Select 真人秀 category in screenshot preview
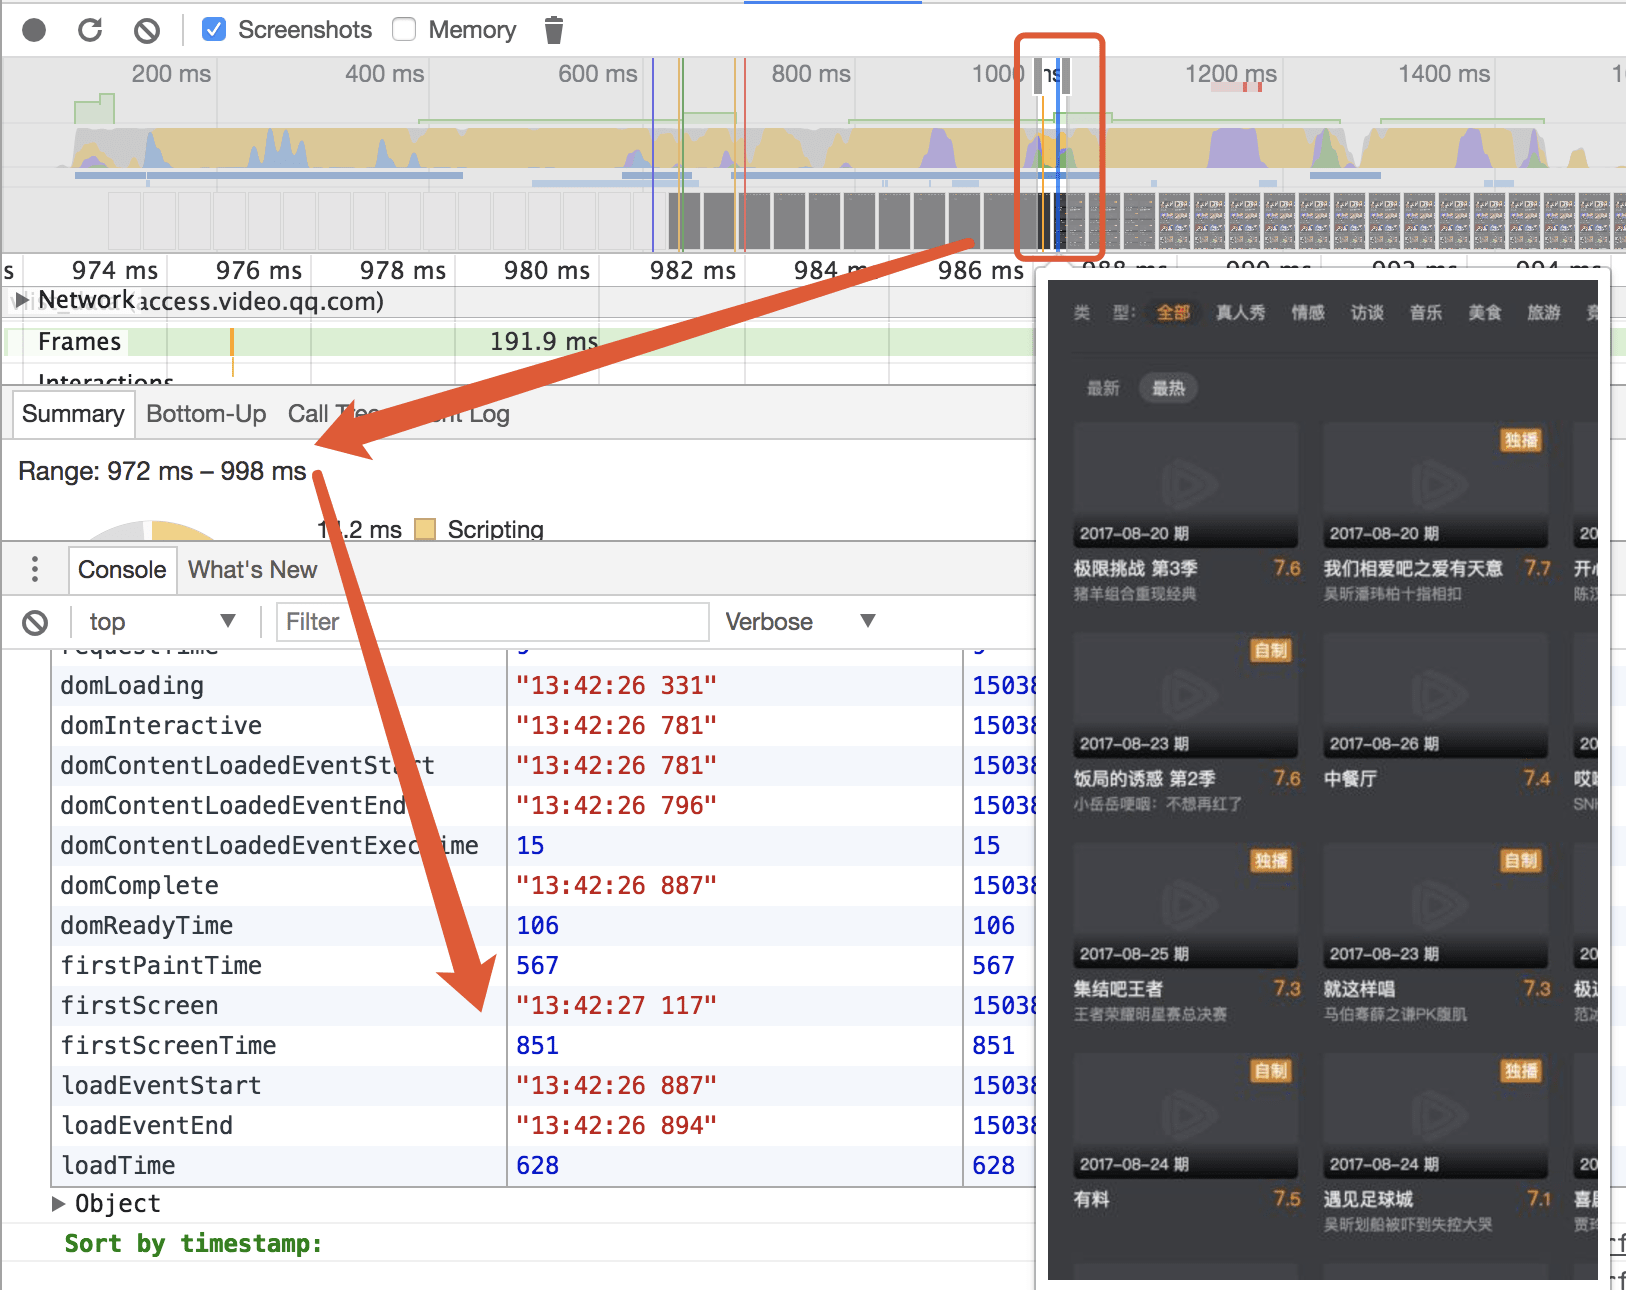Image resolution: width=1626 pixels, height=1290 pixels. (1240, 313)
